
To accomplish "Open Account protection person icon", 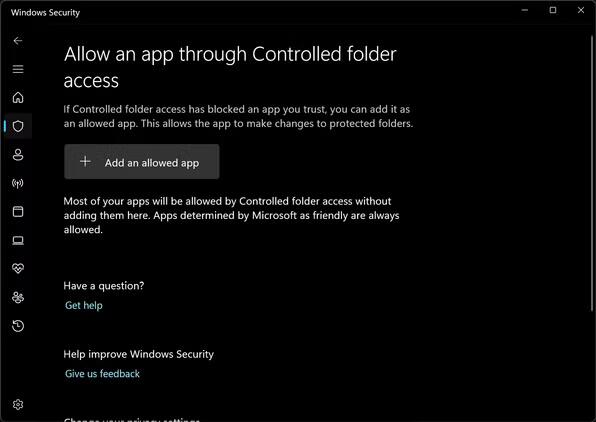I will pos(18,155).
